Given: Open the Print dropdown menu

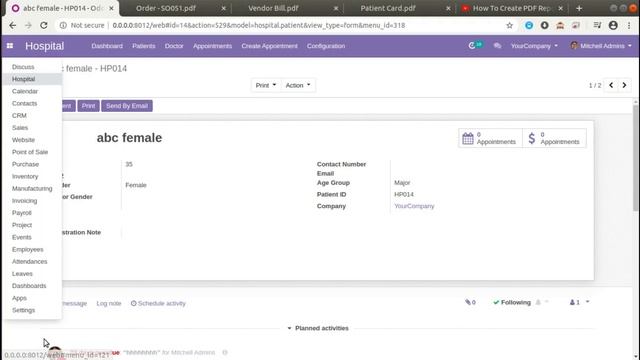Looking at the screenshot, I should [266, 85].
